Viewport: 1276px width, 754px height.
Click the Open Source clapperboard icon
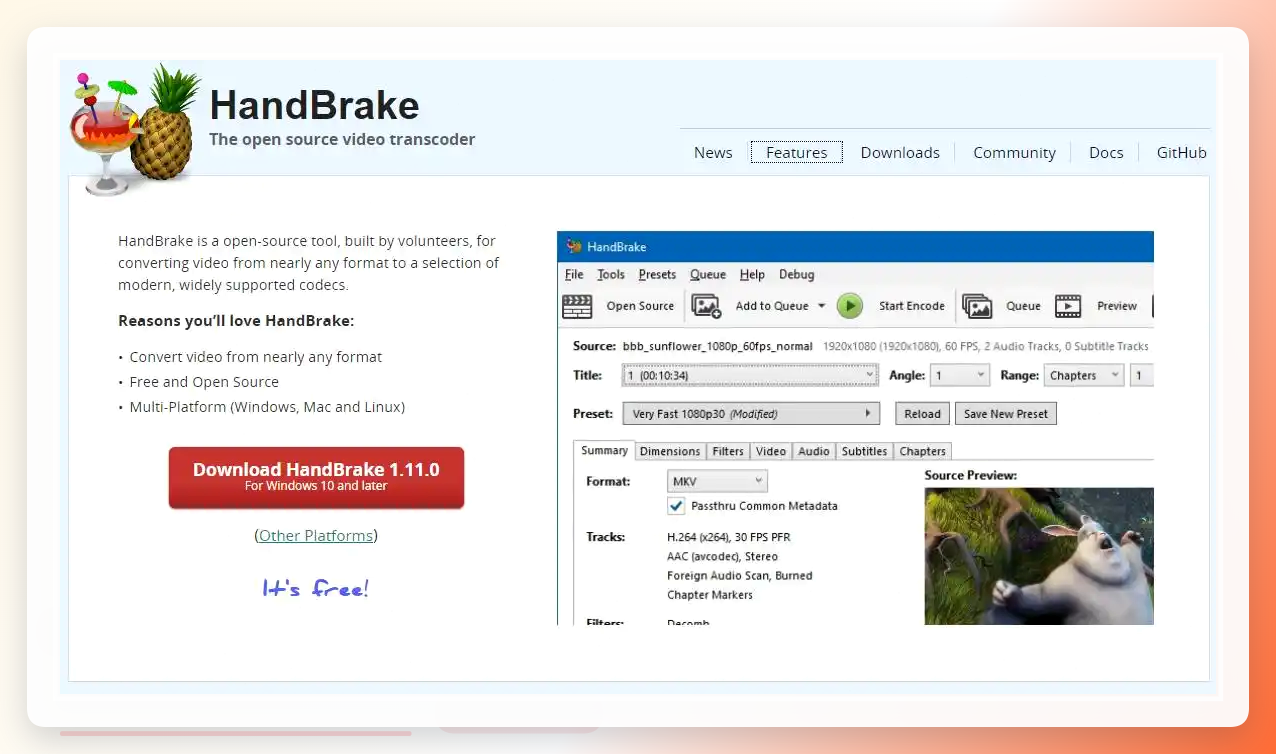click(x=577, y=306)
